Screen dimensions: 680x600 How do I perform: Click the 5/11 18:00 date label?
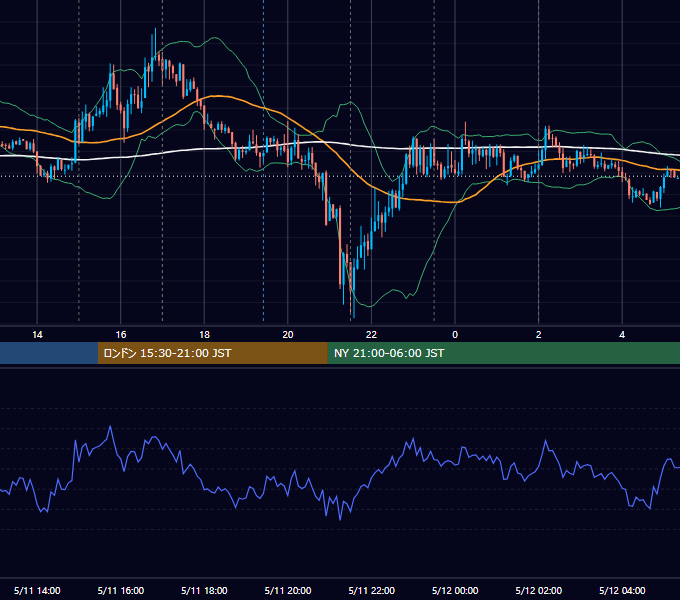[x=204, y=590]
